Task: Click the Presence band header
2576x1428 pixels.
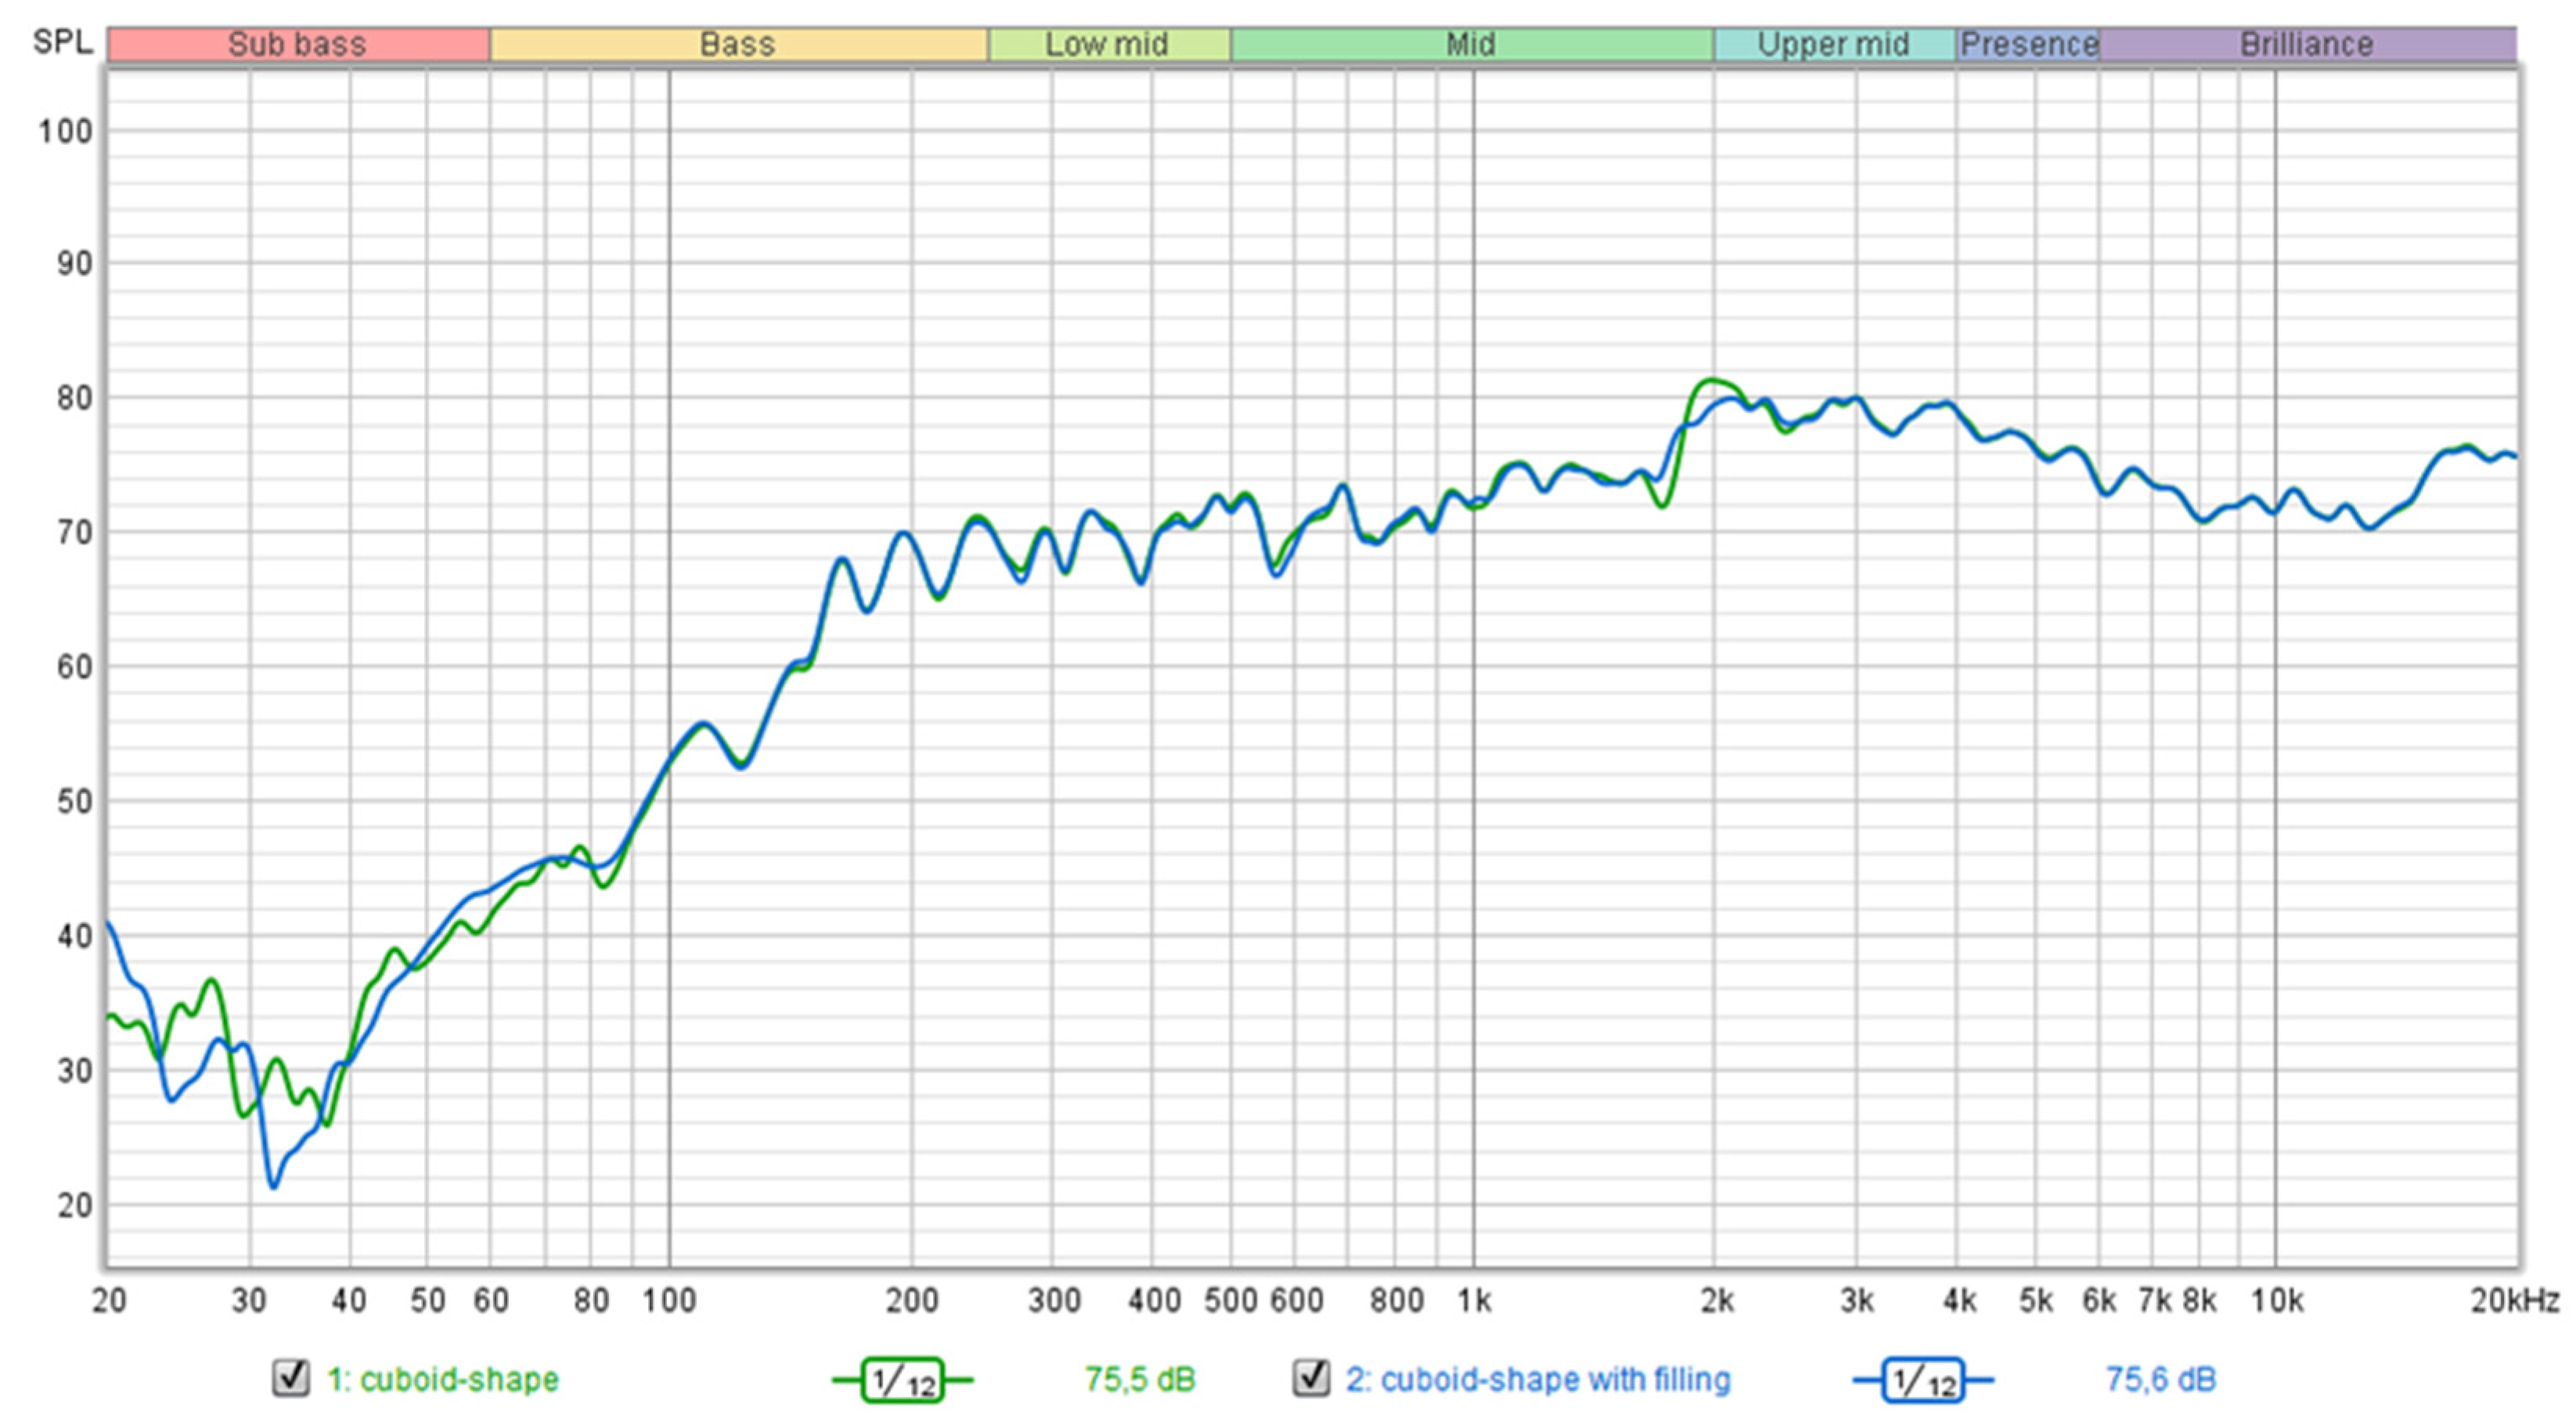Action: [x=2028, y=44]
